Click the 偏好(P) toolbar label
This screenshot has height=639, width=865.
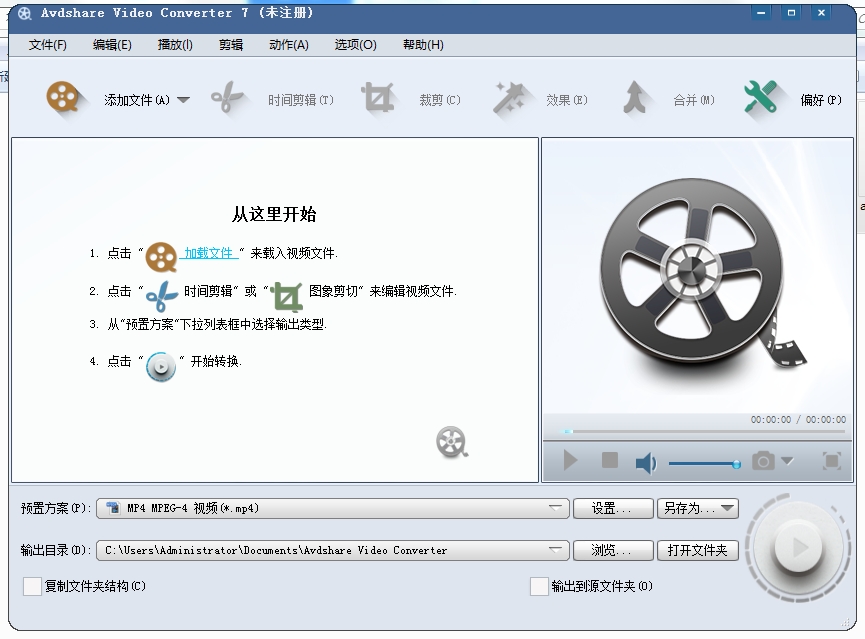pos(821,100)
